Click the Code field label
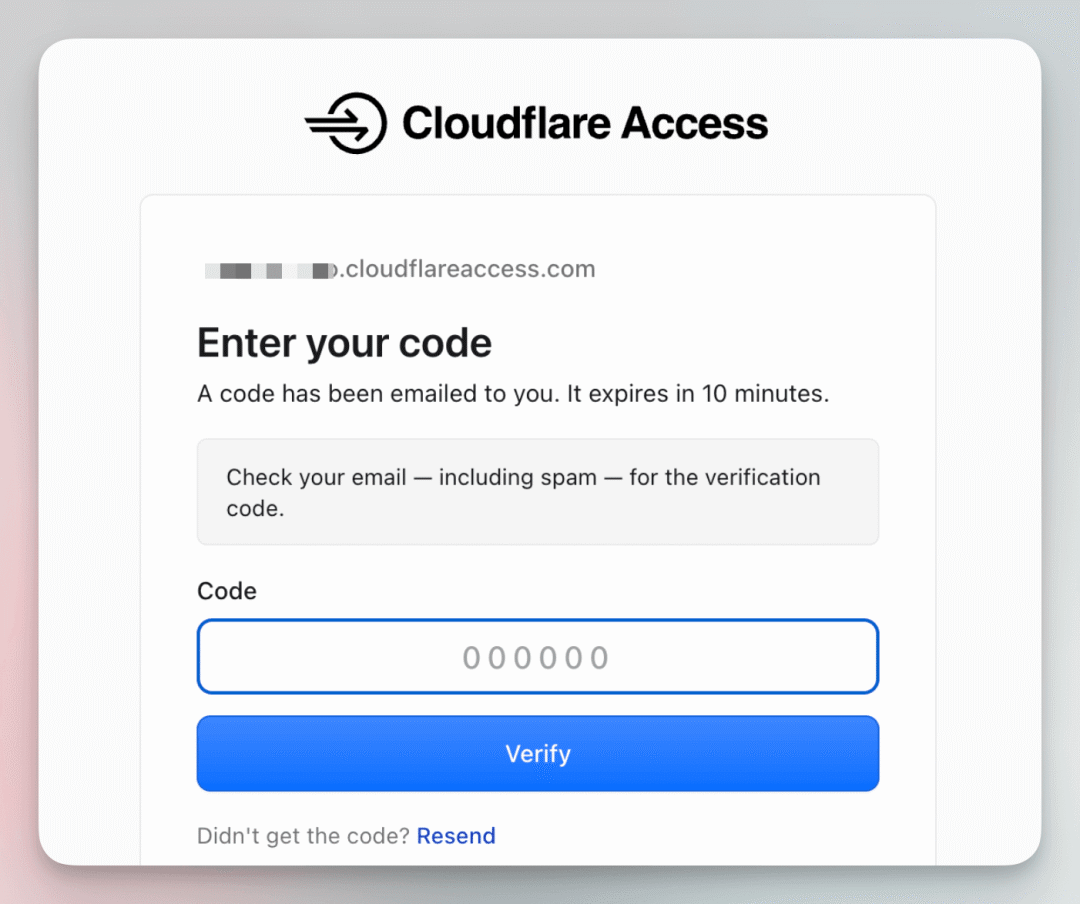 coord(227,591)
